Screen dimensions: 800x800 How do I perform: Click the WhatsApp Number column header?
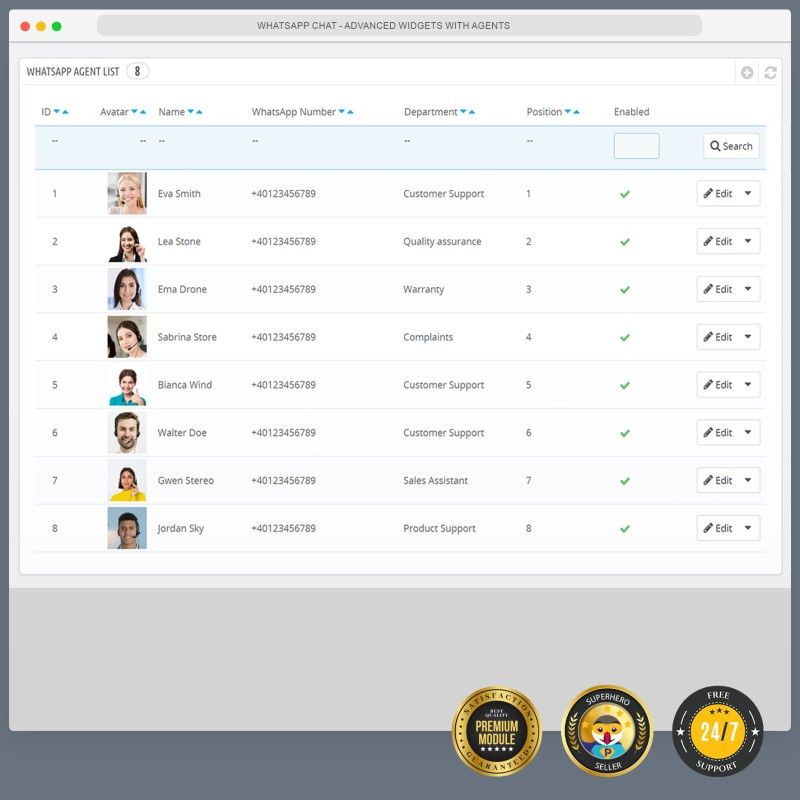(293, 112)
